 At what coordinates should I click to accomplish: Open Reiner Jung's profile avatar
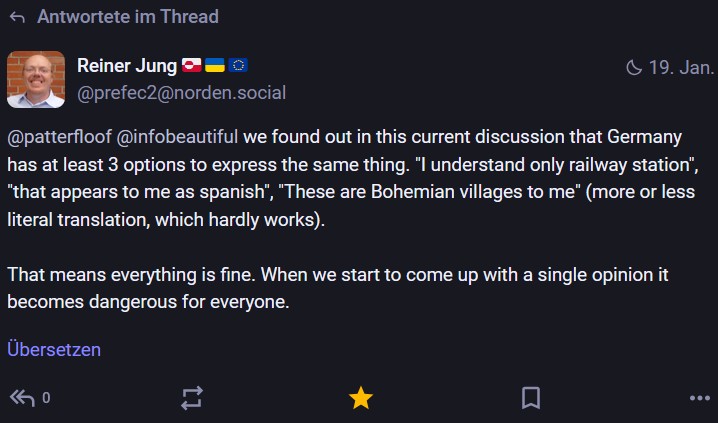[x=36, y=79]
